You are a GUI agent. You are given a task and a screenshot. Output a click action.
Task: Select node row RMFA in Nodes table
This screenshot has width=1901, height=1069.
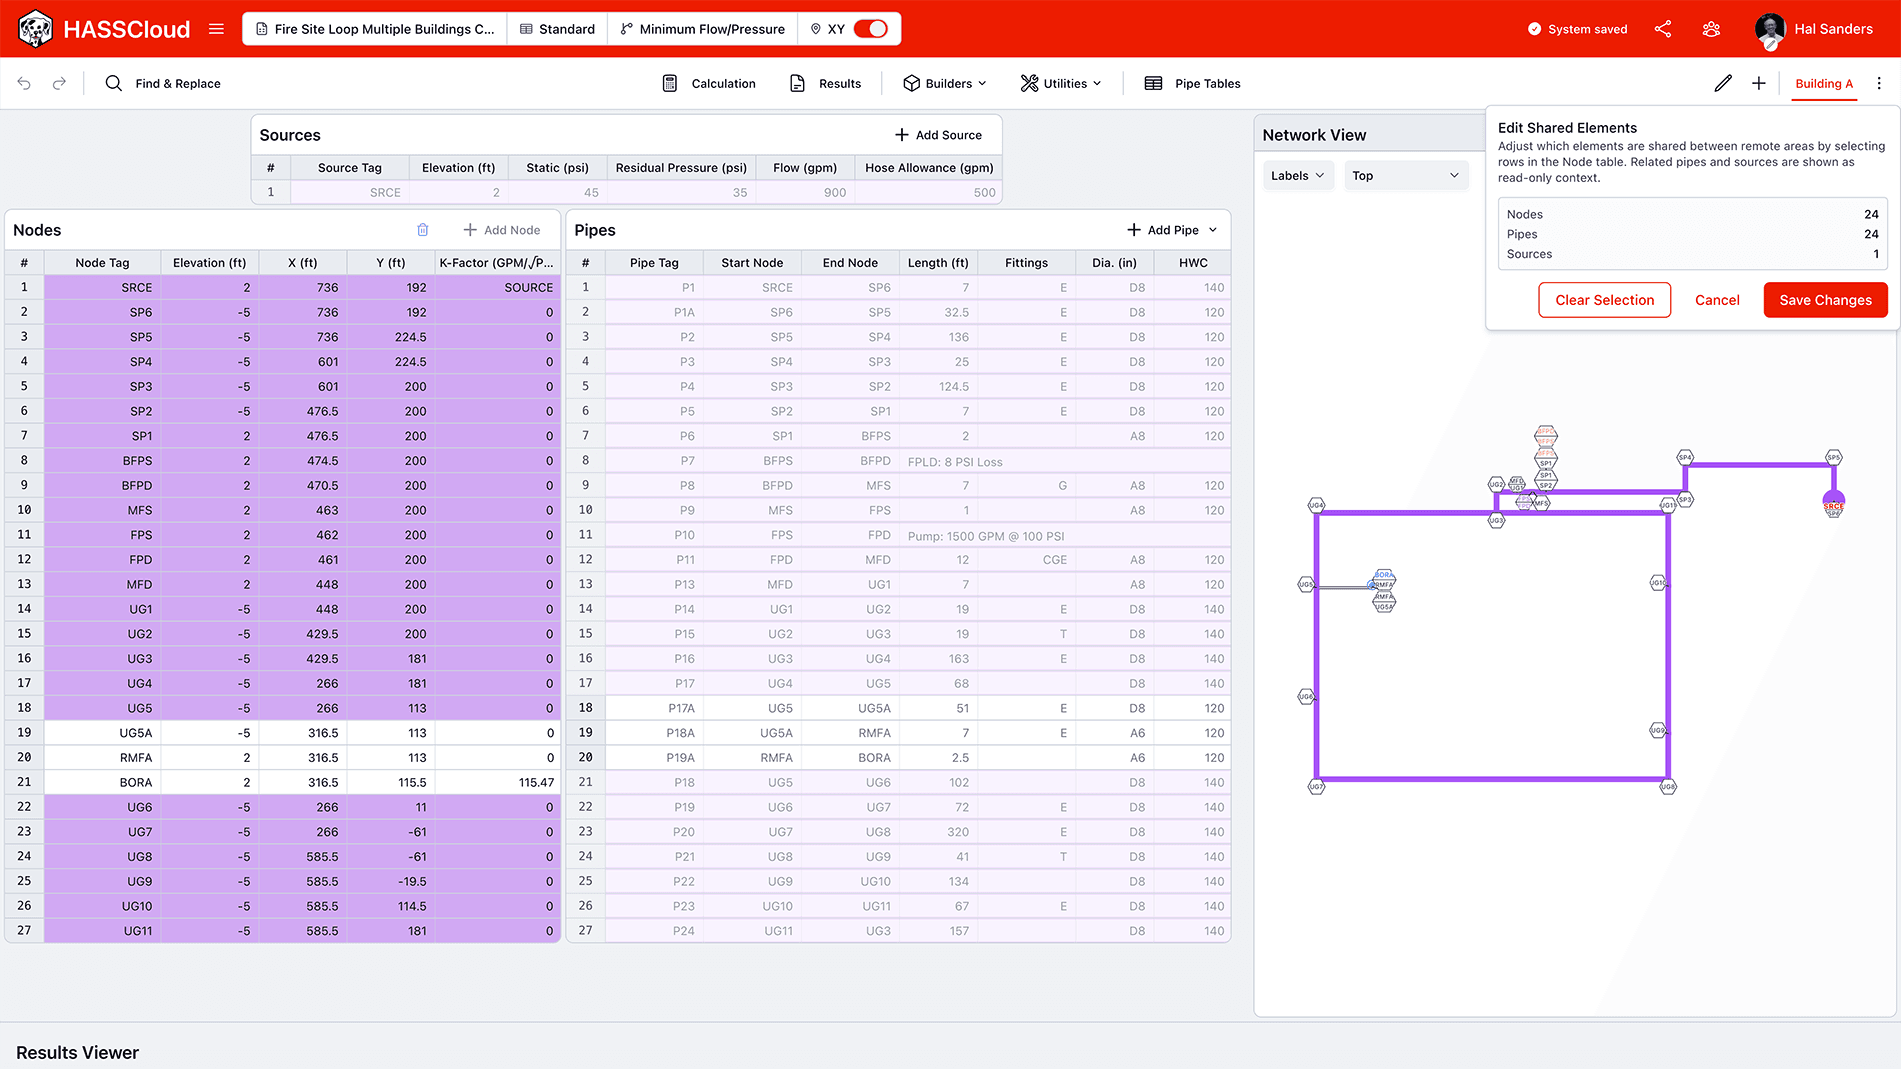point(283,758)
